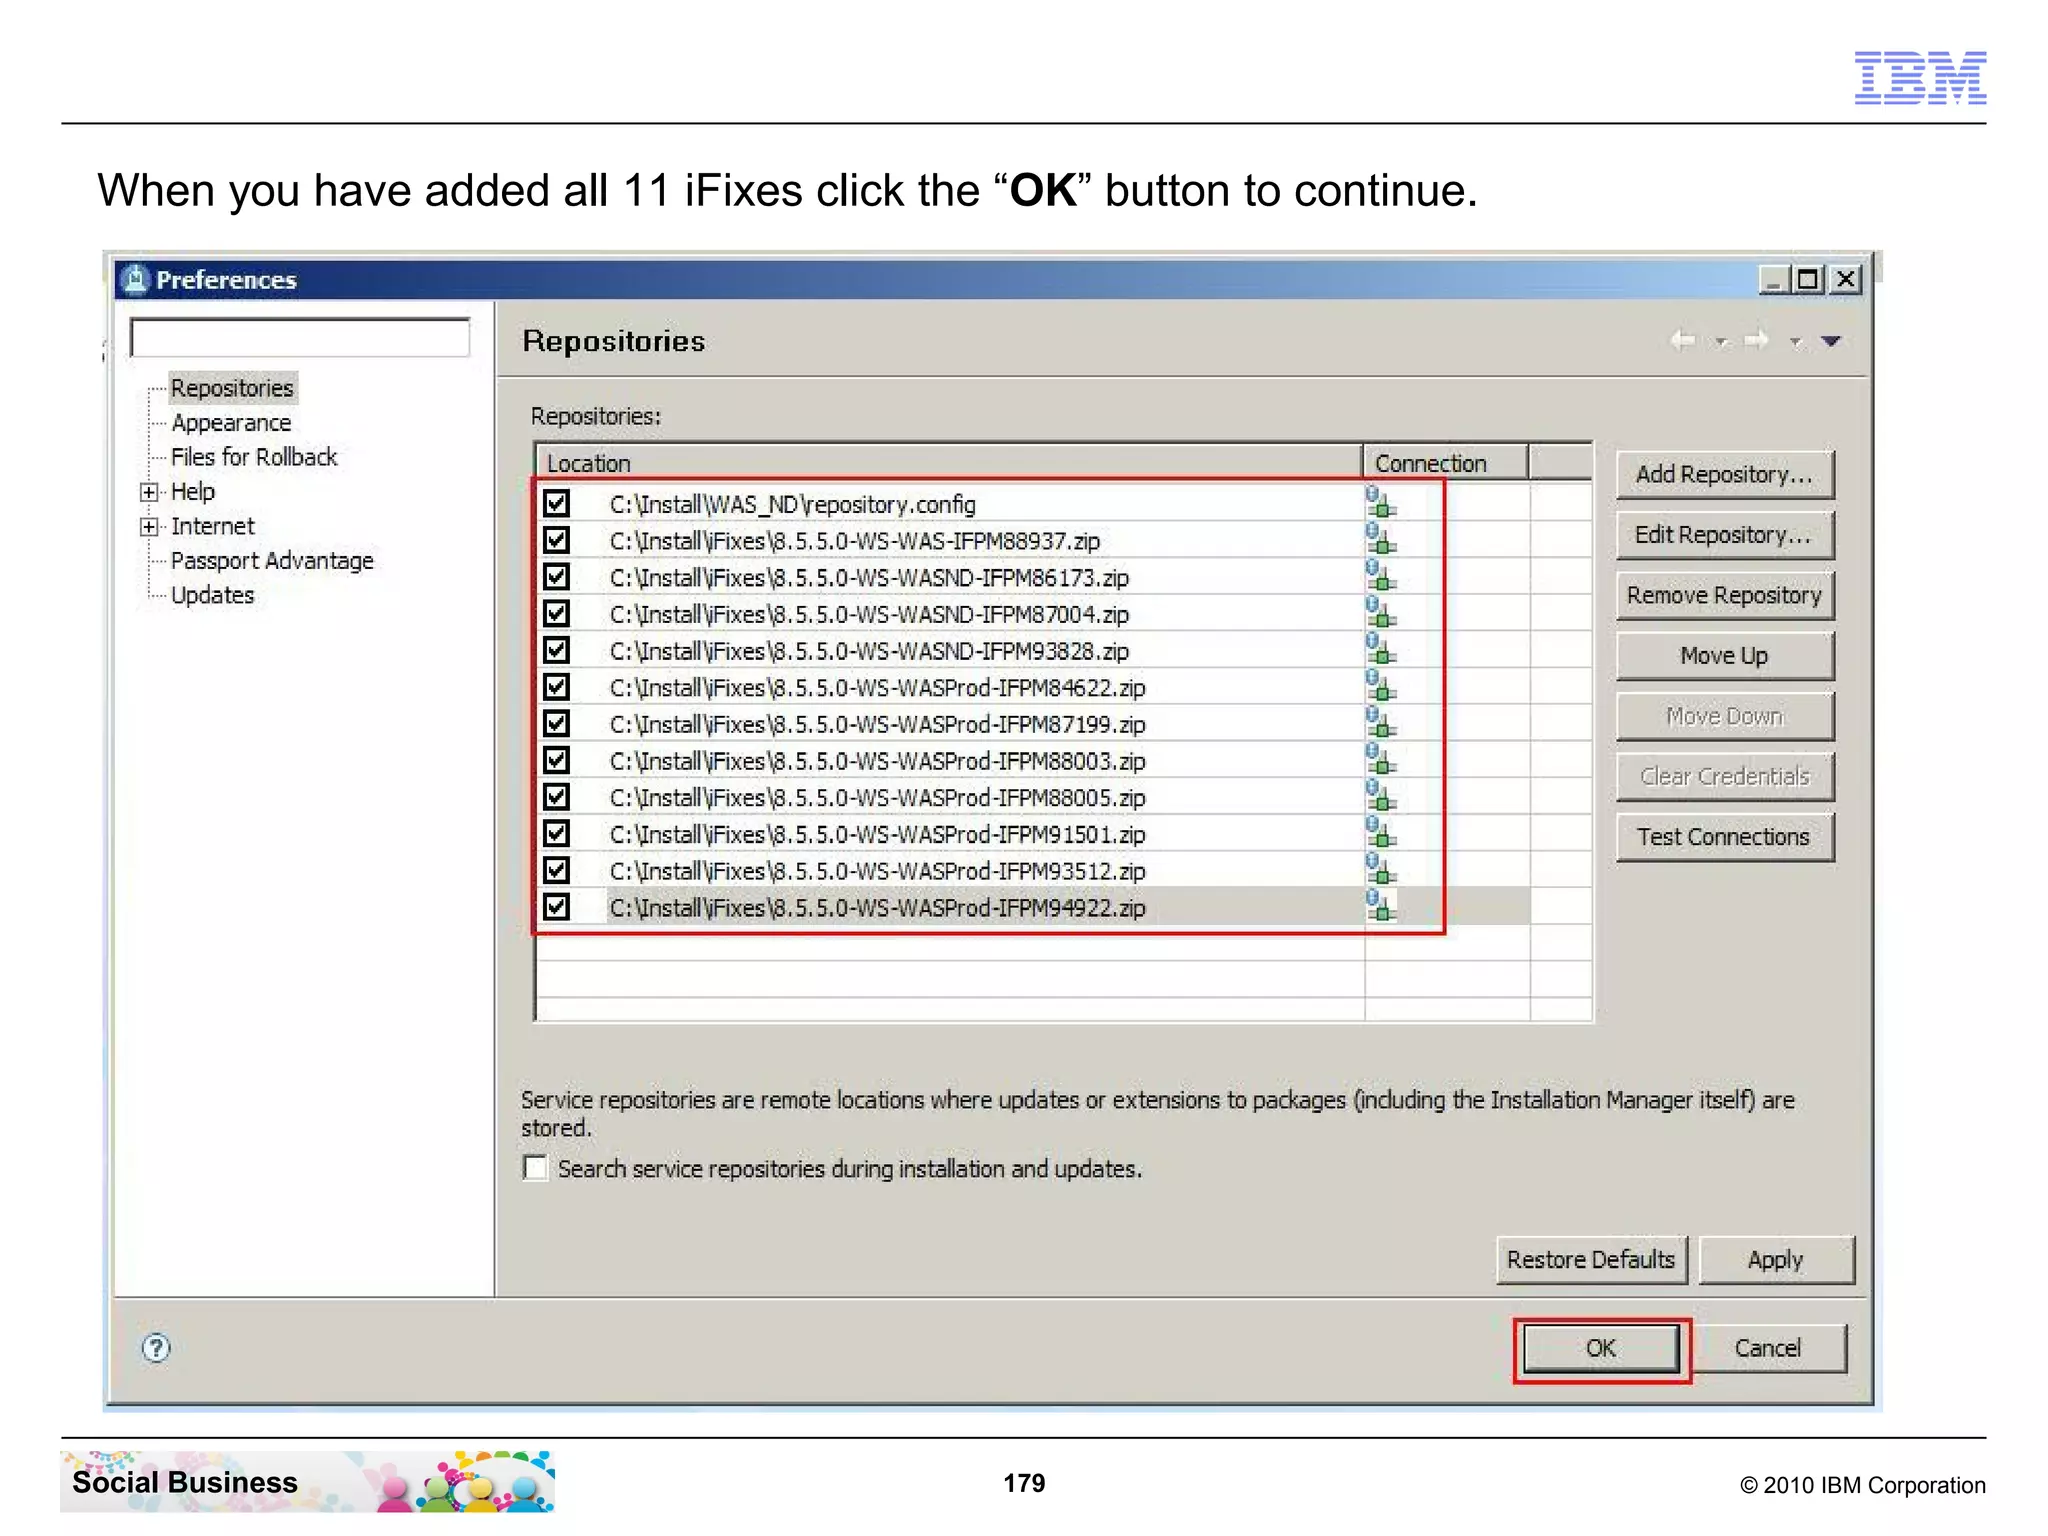This screenshot has height=1536, width=2048.
Task: Click the Preferences window title icon
Action: 134,279
